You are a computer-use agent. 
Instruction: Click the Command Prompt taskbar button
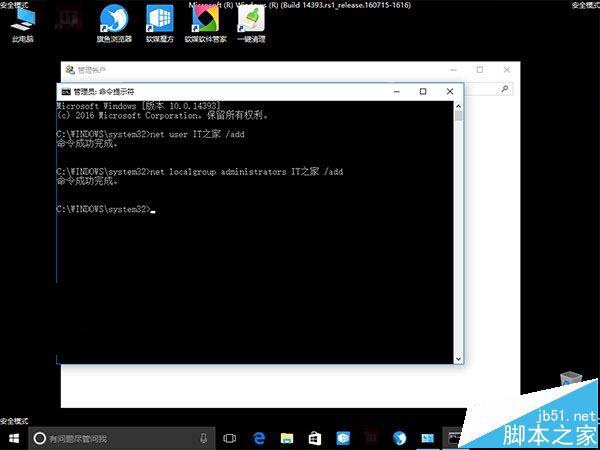[454, 438]
